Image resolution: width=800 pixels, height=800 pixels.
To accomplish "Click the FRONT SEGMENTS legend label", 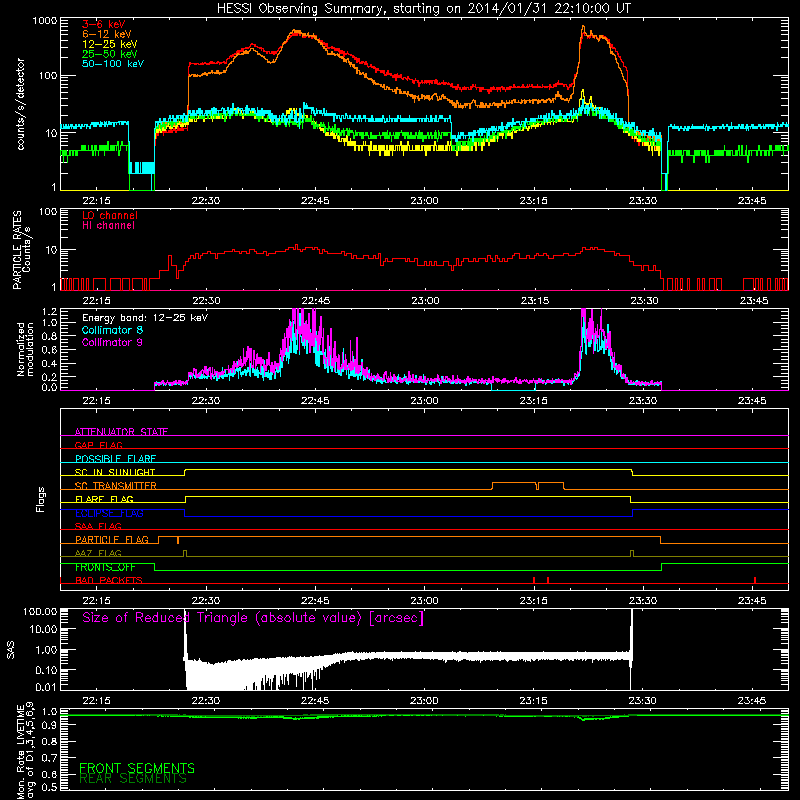I will pyautogui.click(x=137, y=768).
